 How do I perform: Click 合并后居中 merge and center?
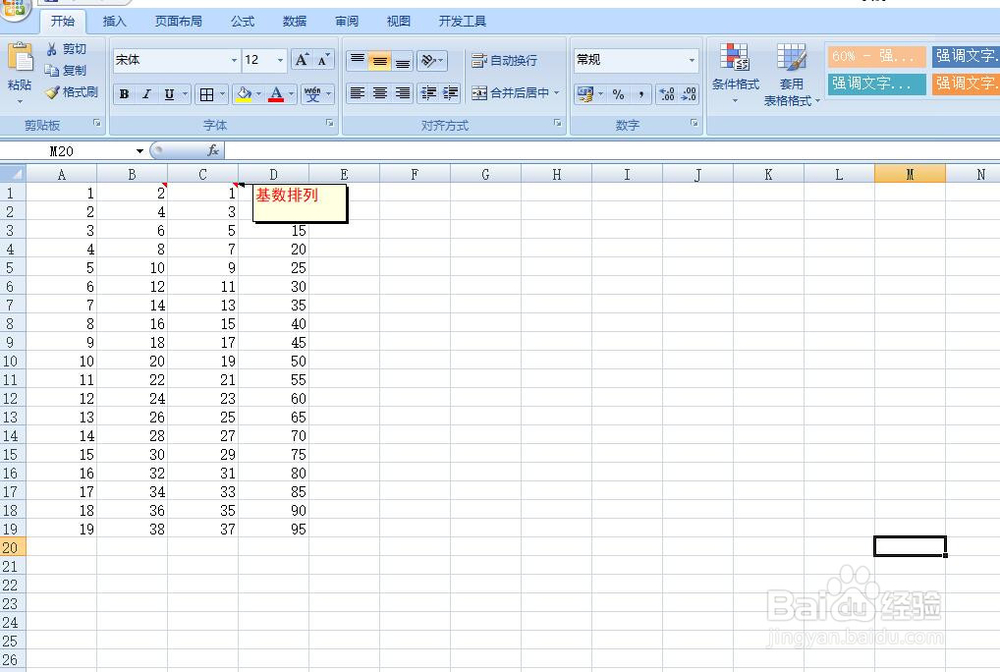[510, 93]
